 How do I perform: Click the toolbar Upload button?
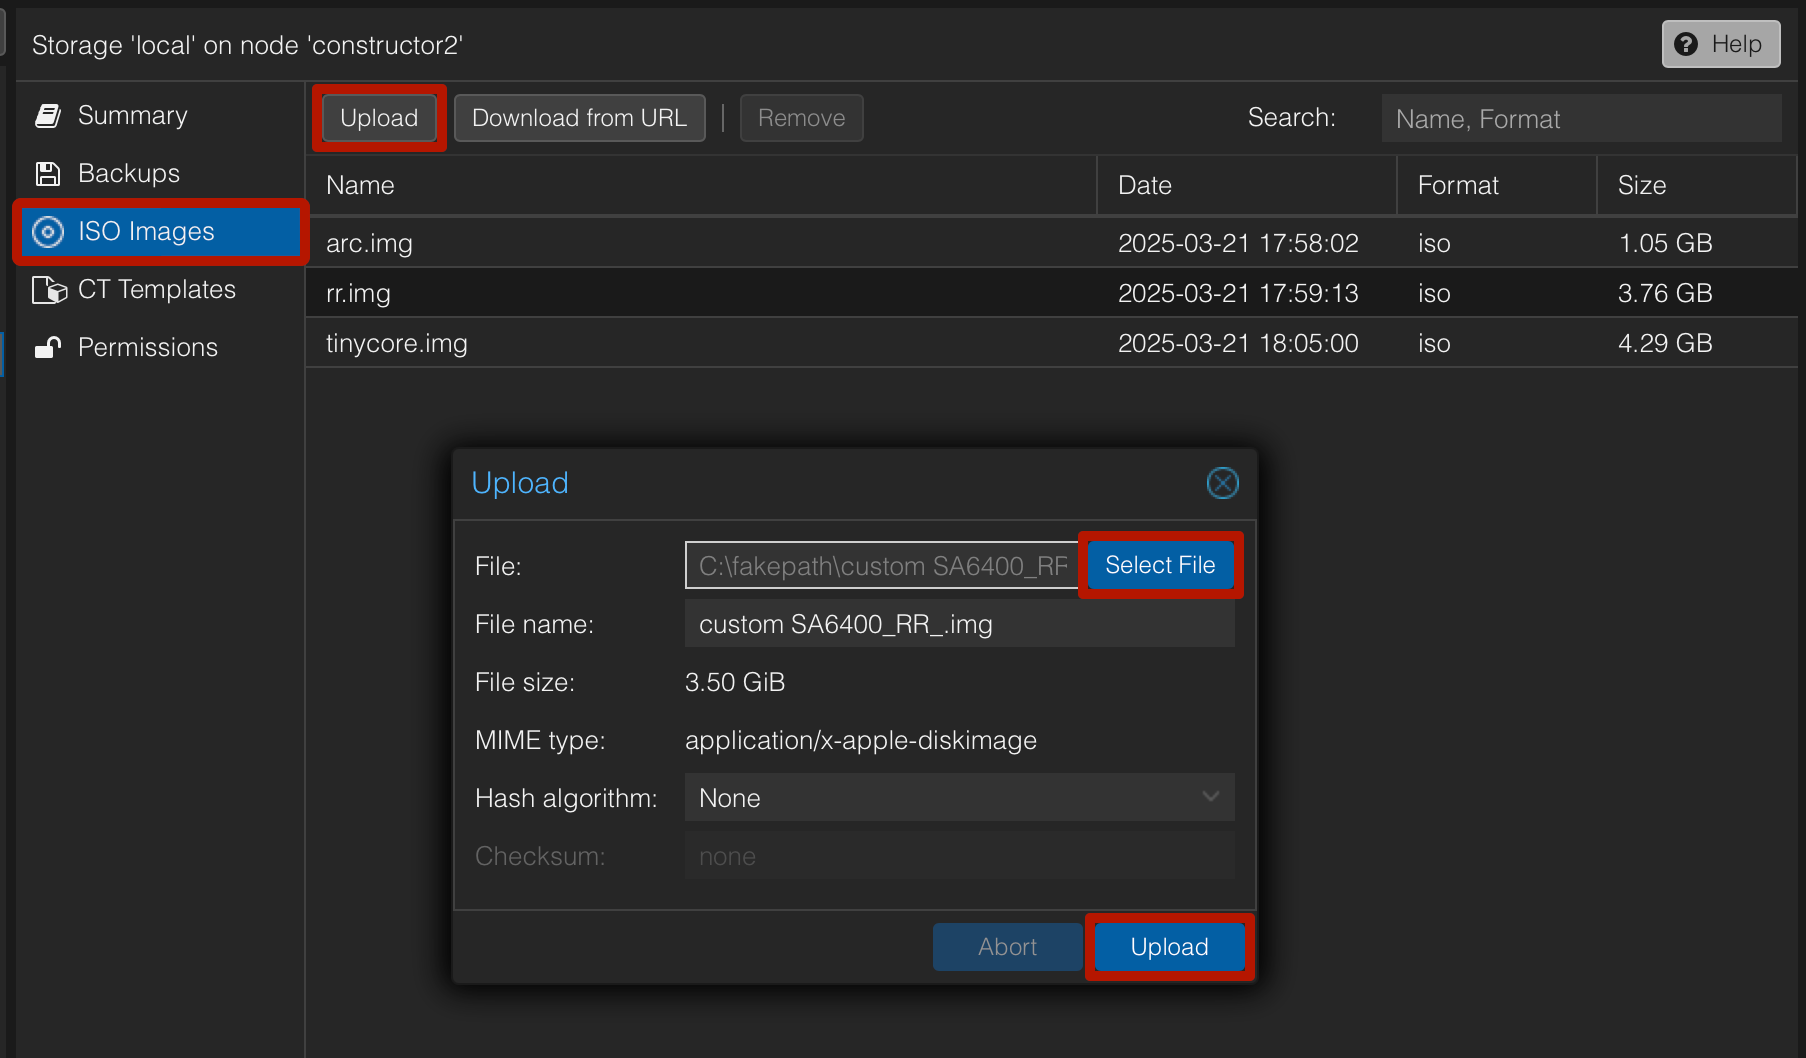click(x=379, y=118)
